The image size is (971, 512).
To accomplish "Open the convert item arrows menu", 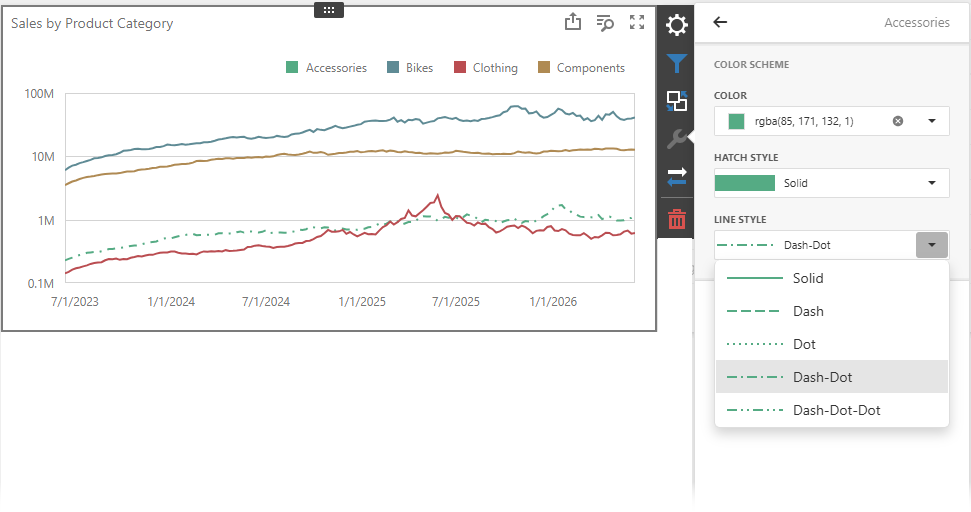I will pos(676,177).
